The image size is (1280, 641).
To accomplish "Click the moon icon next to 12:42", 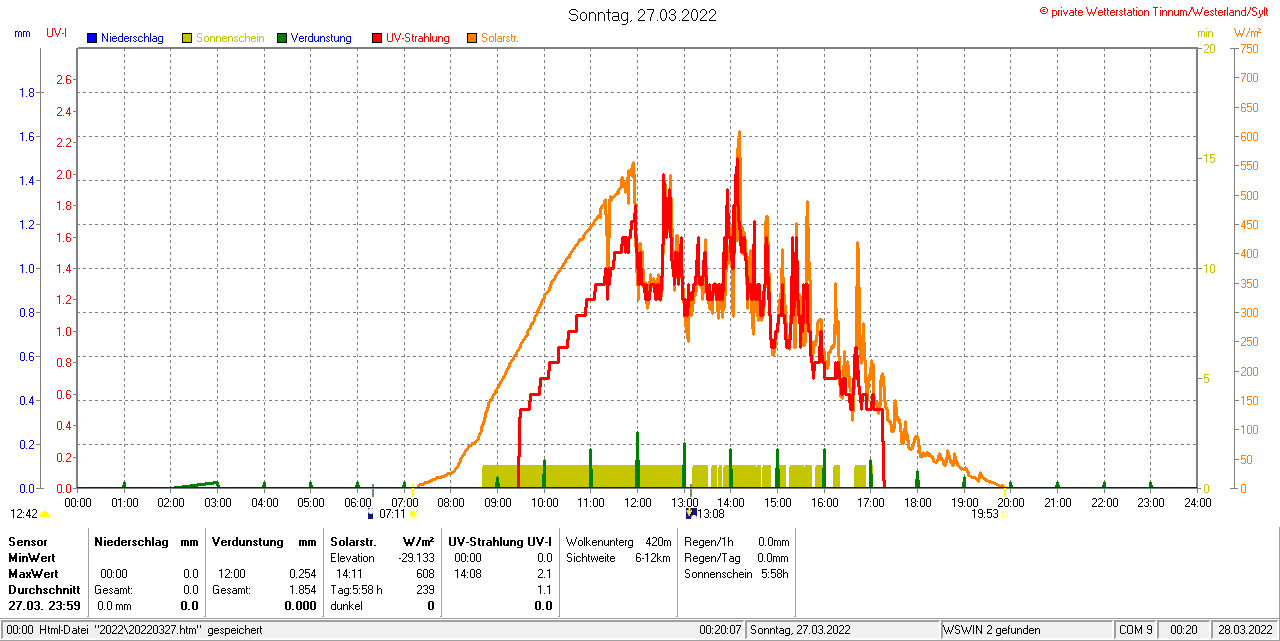I will (44, 514).
